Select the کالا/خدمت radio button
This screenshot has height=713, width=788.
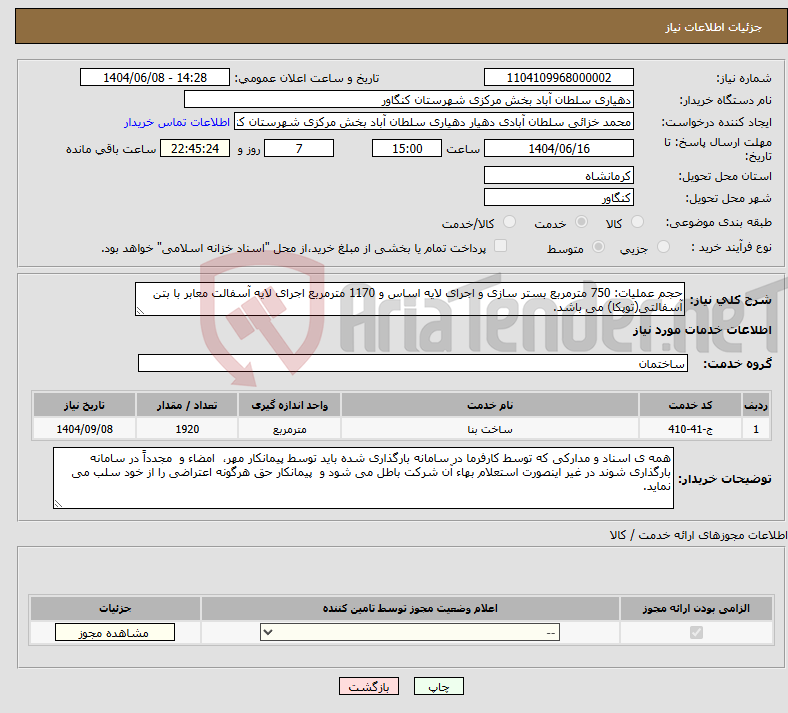(x=509, y=222)
